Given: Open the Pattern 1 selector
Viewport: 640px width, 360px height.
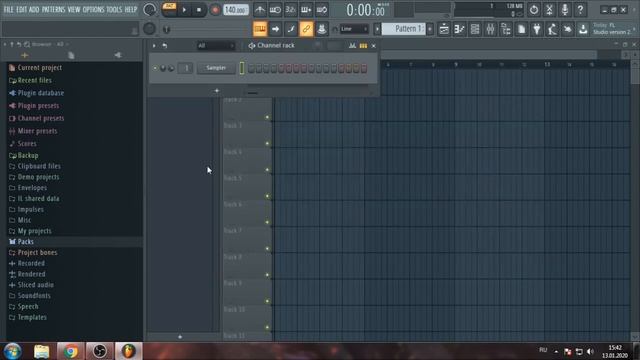Looking at the screenshot, I should [x=404, y=29].
